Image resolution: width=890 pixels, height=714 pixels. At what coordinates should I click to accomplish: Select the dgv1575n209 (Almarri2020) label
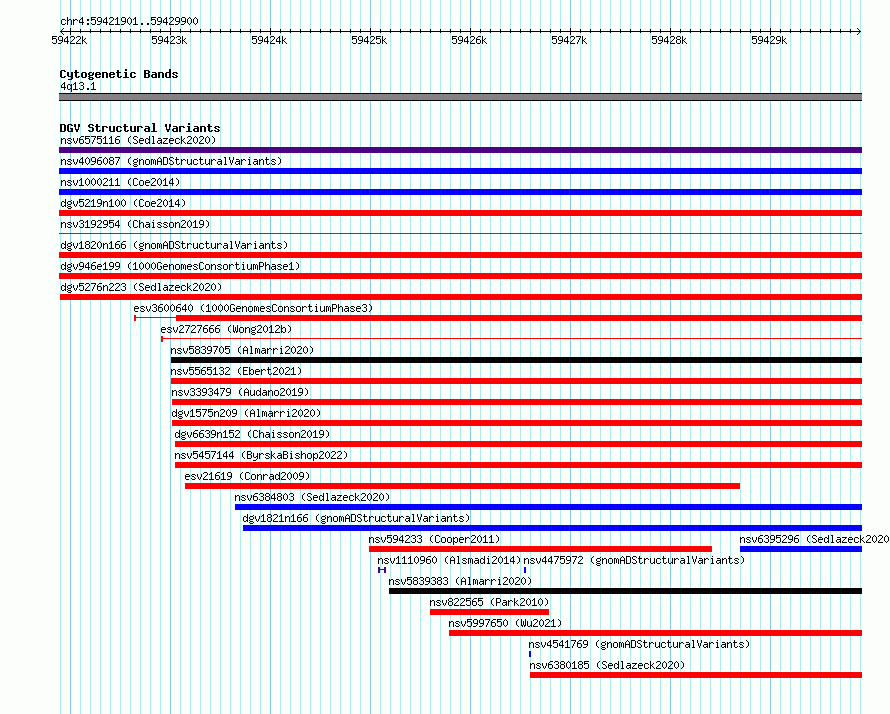[246, 413]
